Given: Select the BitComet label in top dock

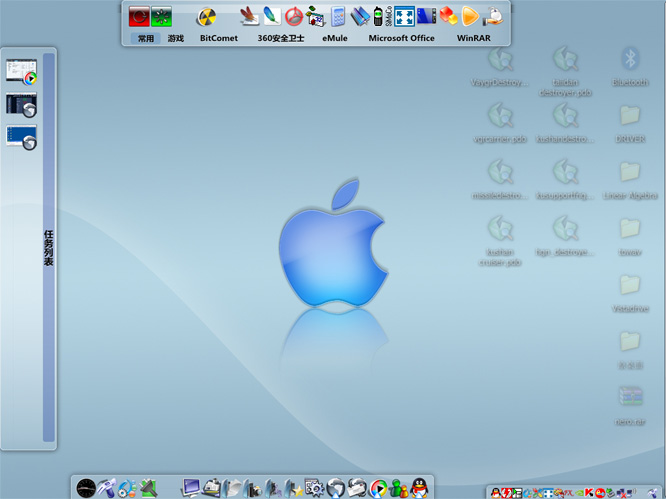Looking at the screenshot, I should click(x=219, y=38).
